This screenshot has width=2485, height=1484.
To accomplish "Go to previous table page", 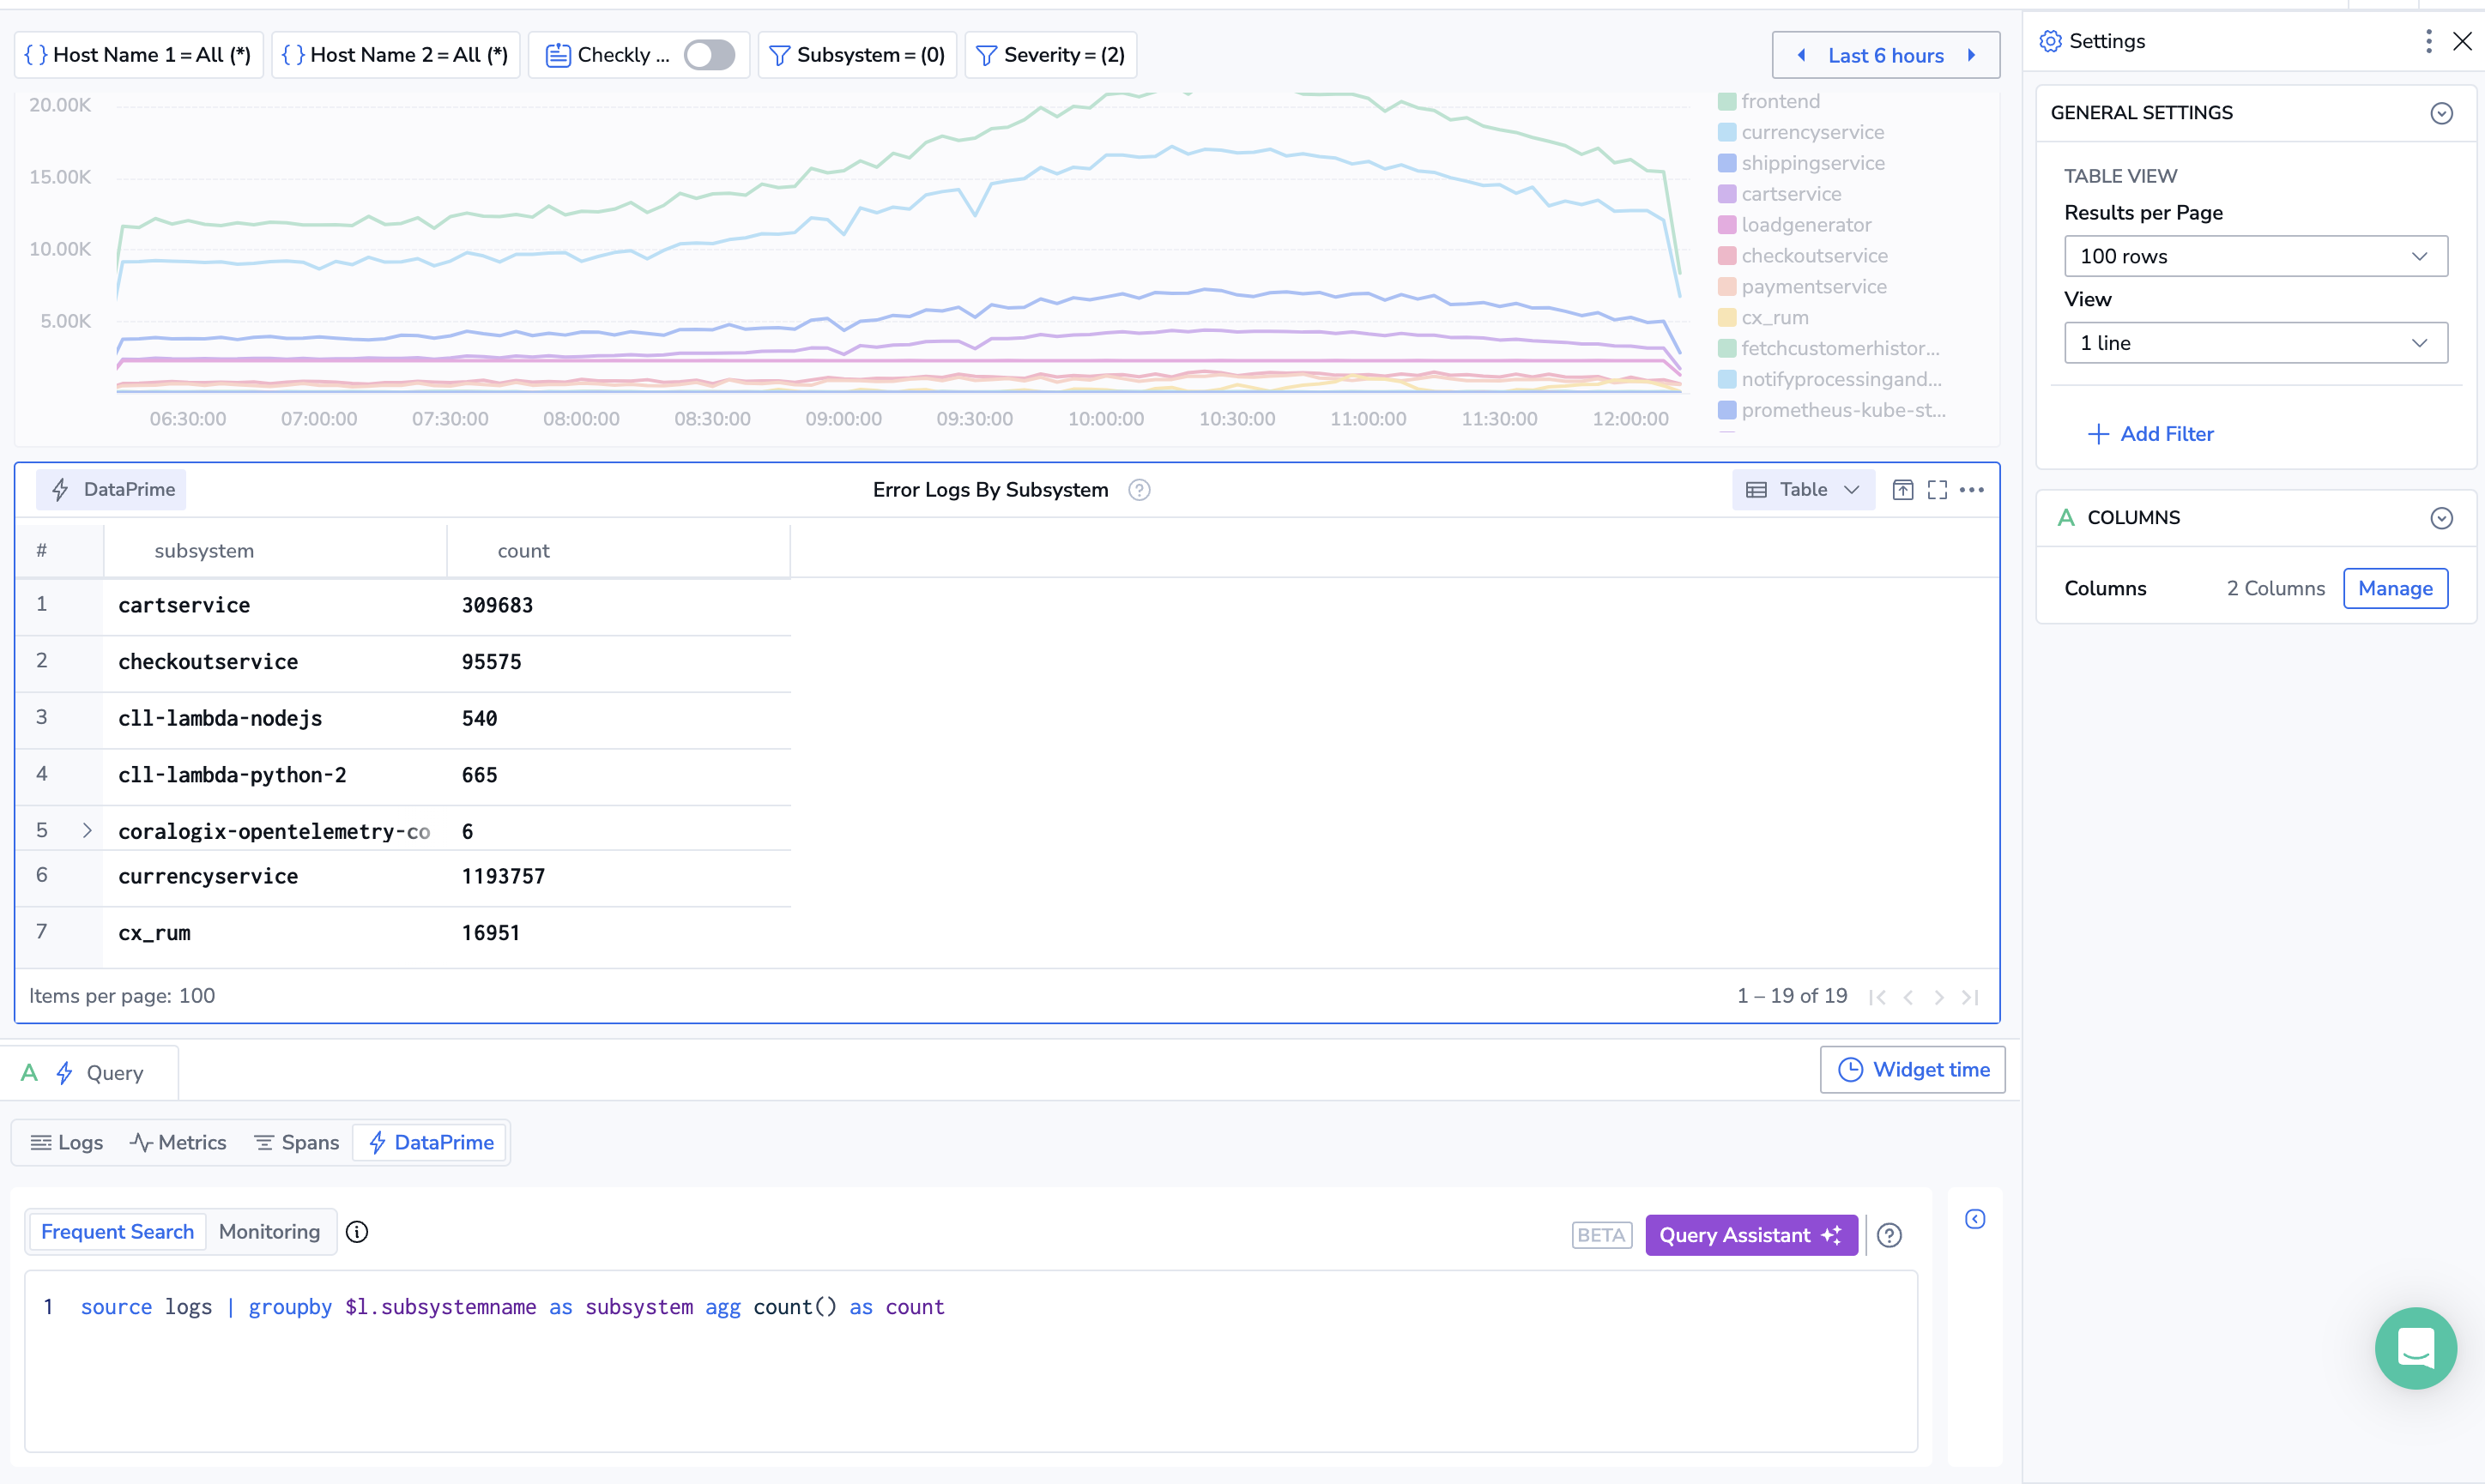I will click(x=1908, y=997).
